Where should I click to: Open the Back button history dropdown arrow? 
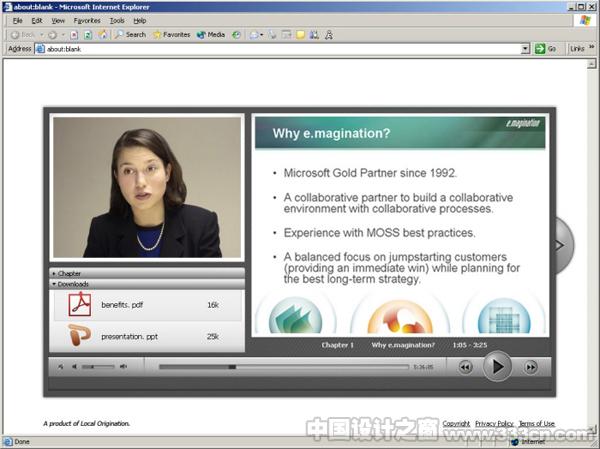[42, 35]
